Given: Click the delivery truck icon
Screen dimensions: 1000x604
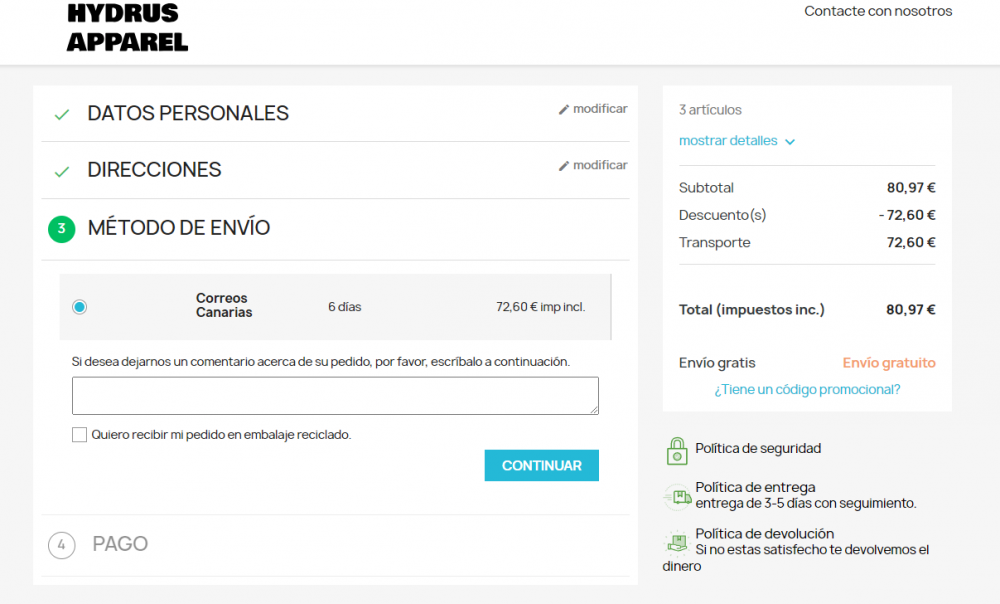Looking at the screenshot, I should (x=678, y=497).
